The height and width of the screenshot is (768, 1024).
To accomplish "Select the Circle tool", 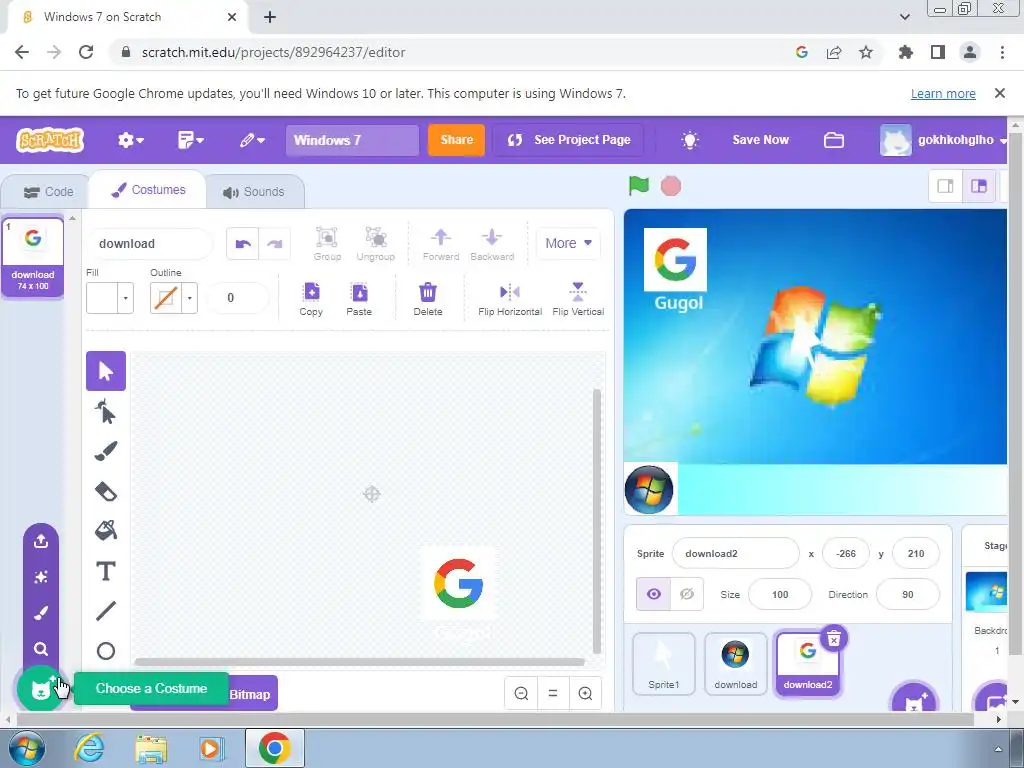I will [x=106, y=650].
